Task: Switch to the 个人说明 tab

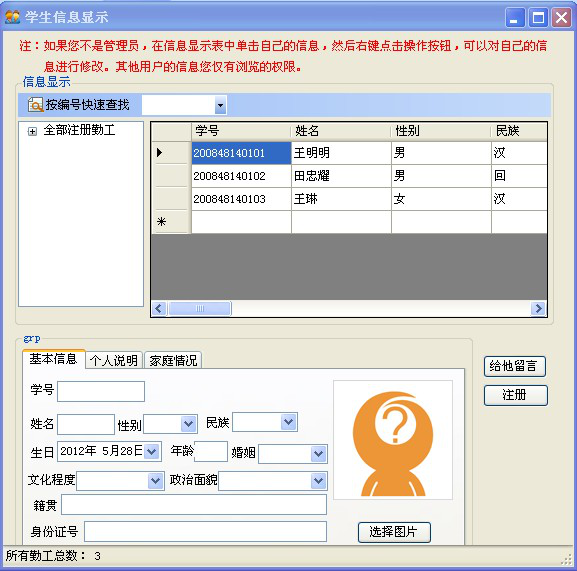Action: 114,360
